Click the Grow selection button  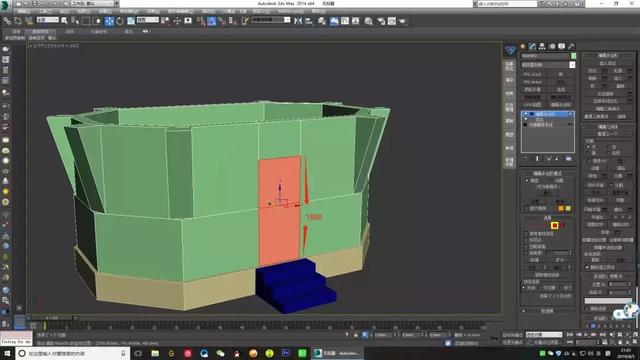tap(560, 260)
